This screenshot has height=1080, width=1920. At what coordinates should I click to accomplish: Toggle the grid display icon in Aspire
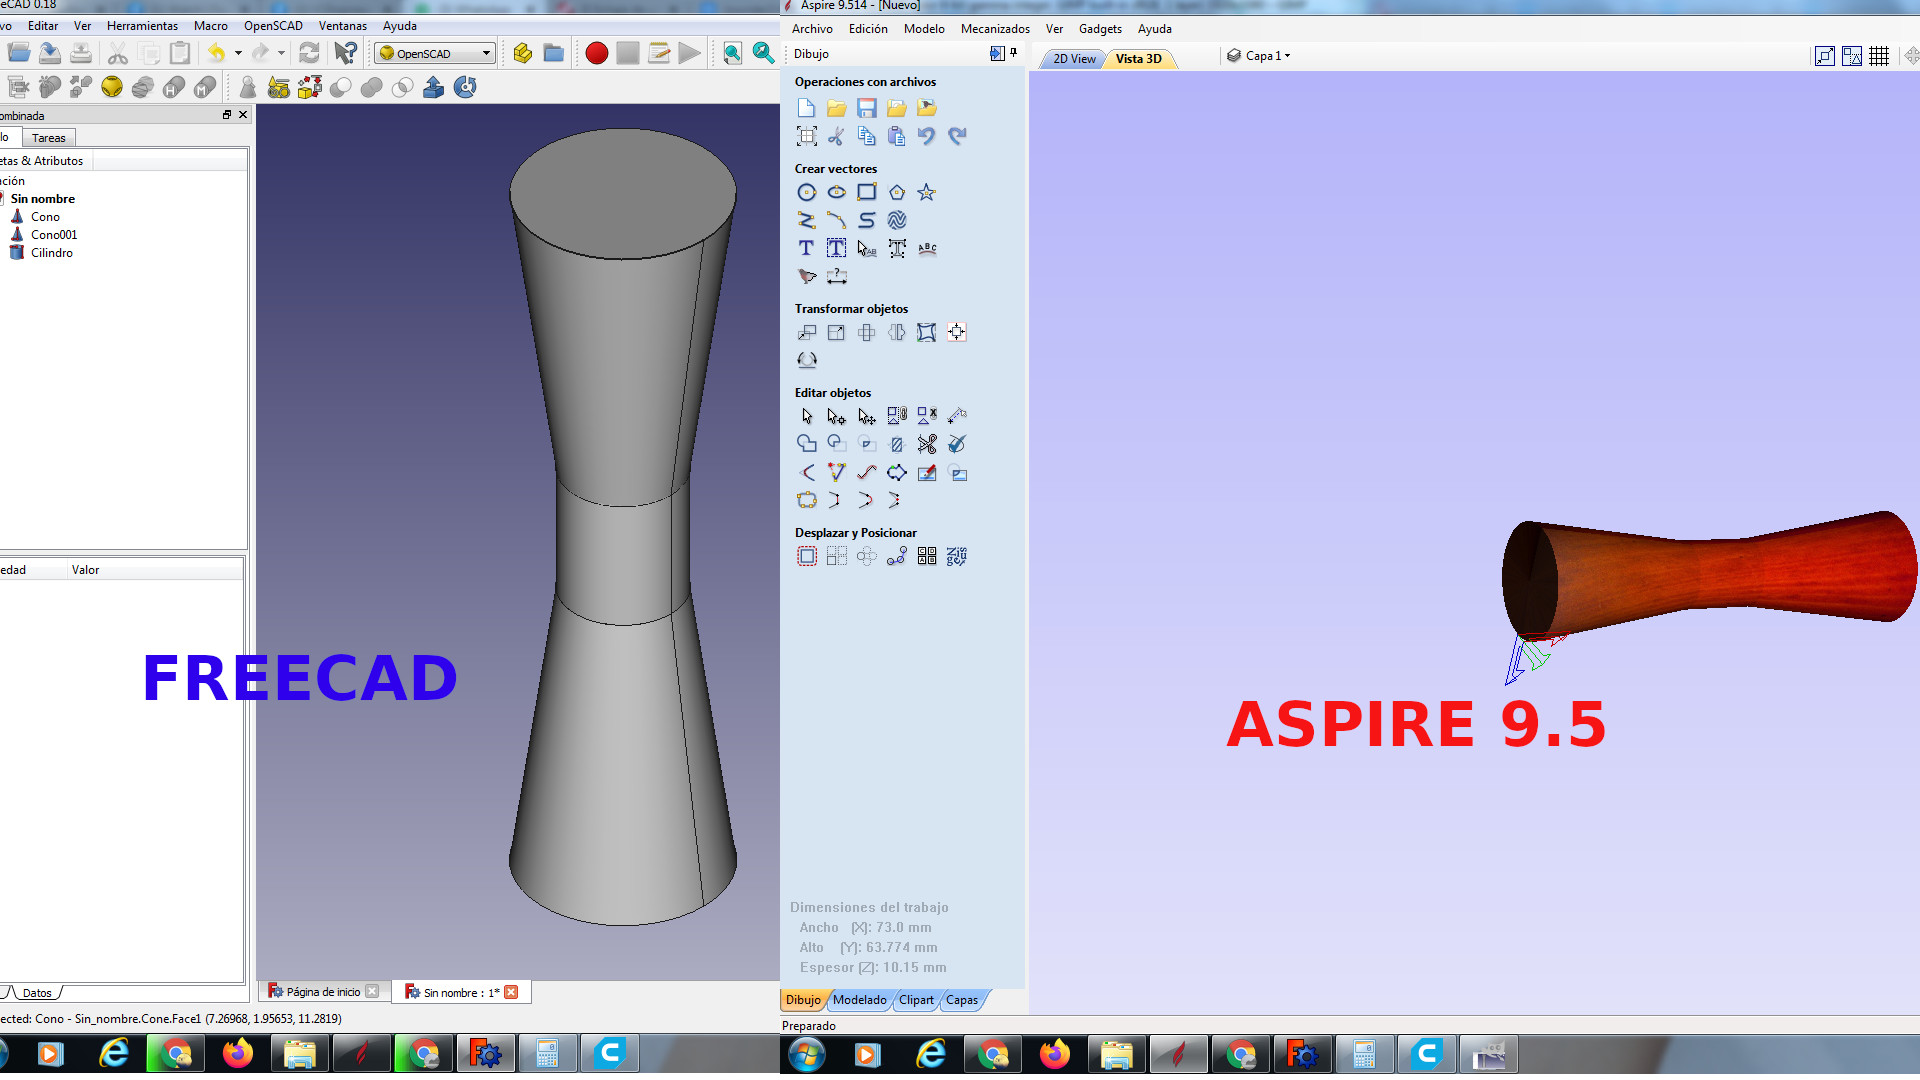[1878, 57]
